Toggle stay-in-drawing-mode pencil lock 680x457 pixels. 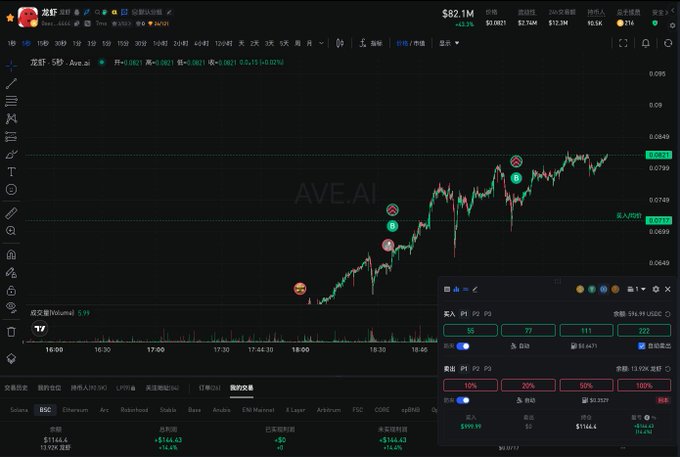tap(11, 272)
